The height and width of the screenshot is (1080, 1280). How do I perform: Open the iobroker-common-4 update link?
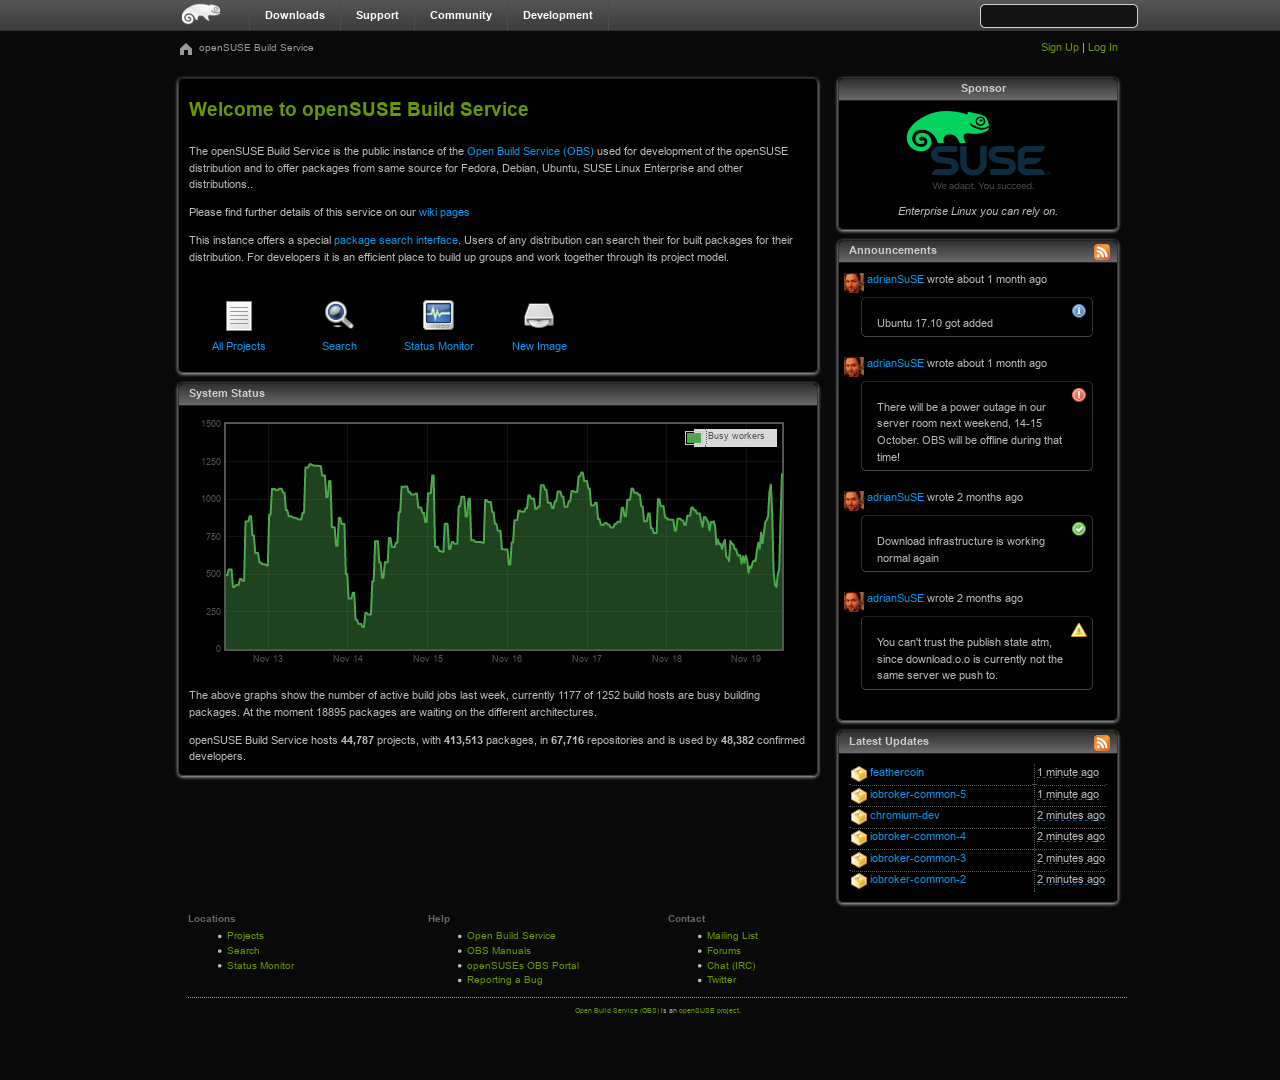click(918, 837)
